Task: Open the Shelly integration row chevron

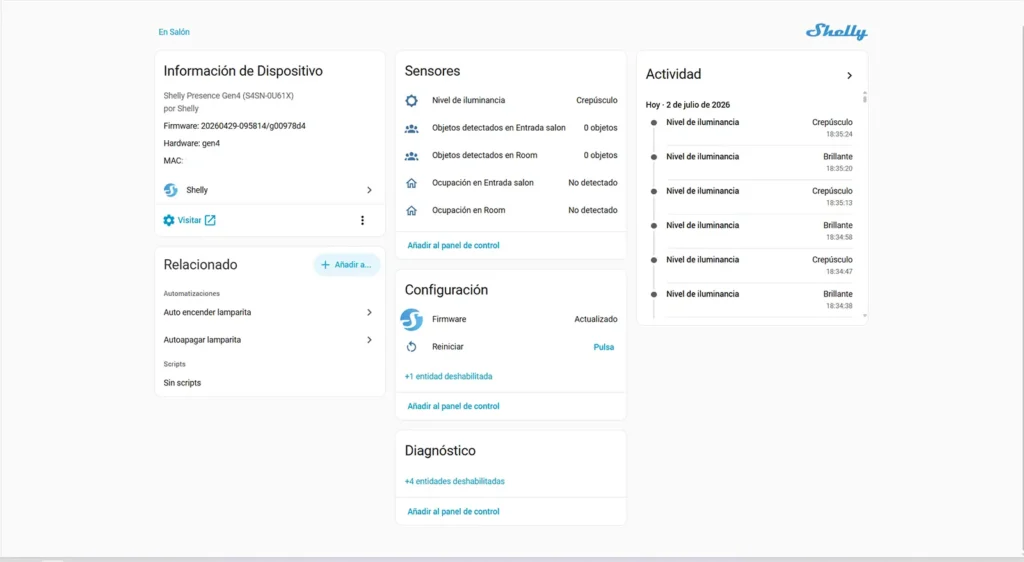Action: (370, 190)
